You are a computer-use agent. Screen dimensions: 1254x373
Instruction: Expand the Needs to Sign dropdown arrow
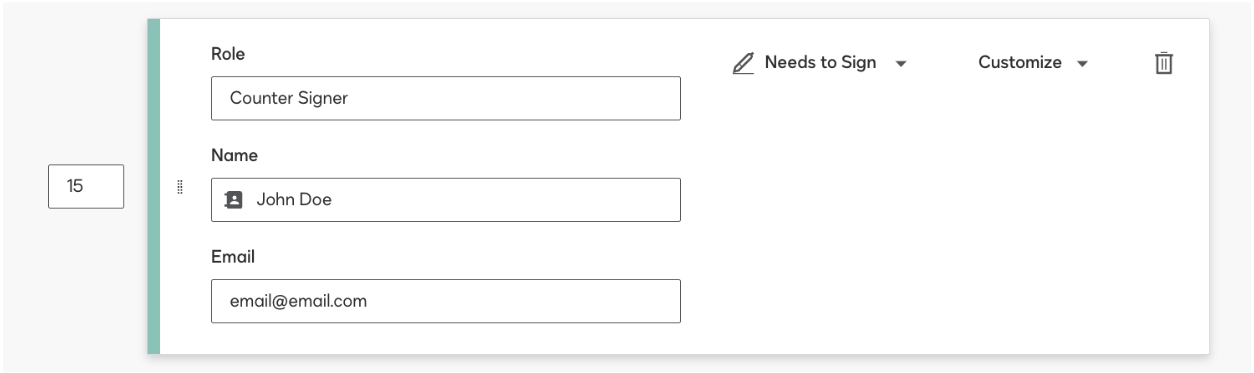click(900, 64)
